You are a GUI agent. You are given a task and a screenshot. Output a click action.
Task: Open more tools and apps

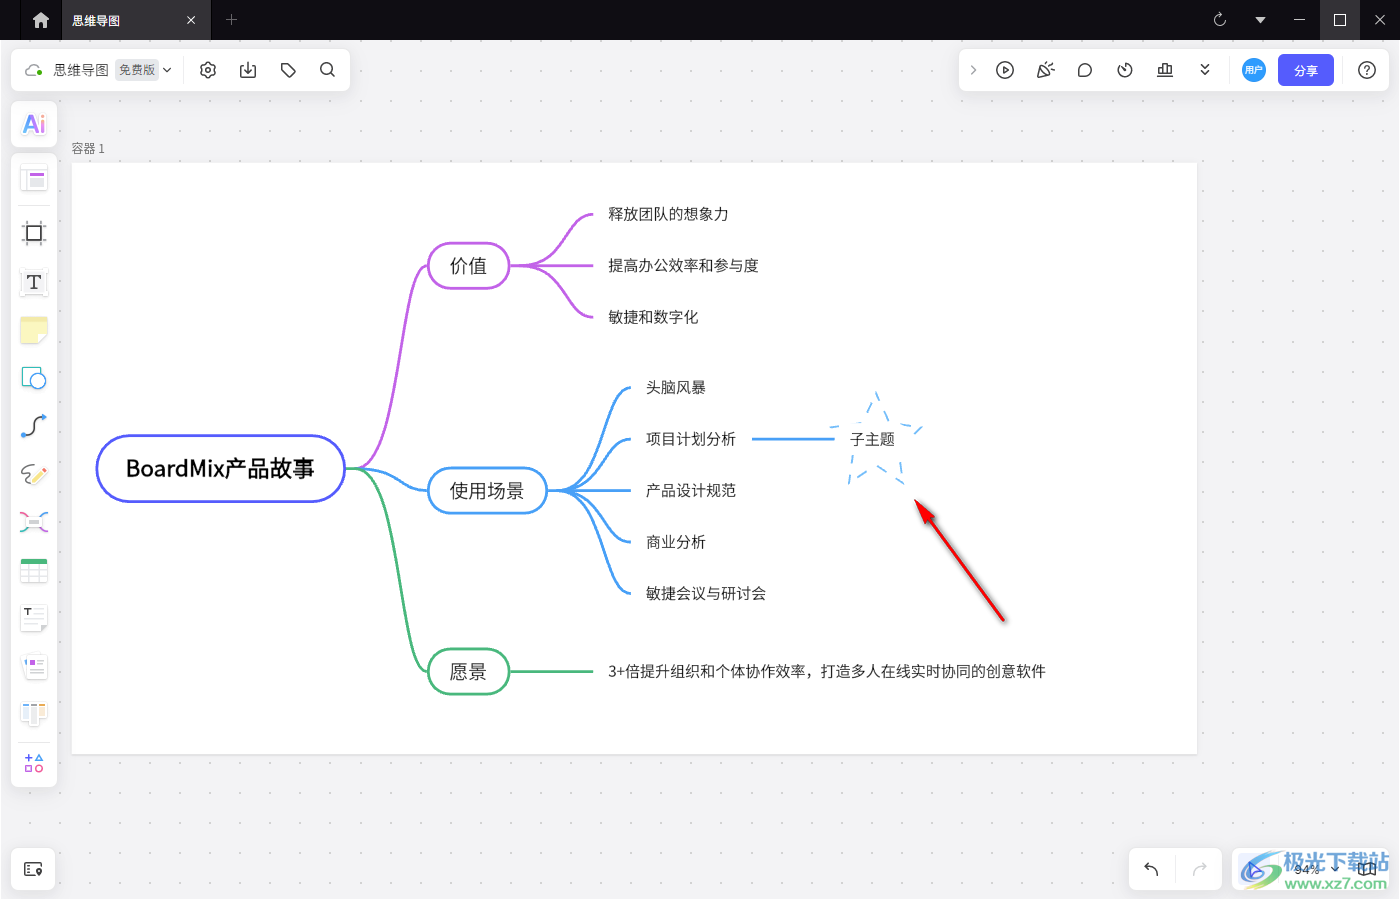[34, 763]
